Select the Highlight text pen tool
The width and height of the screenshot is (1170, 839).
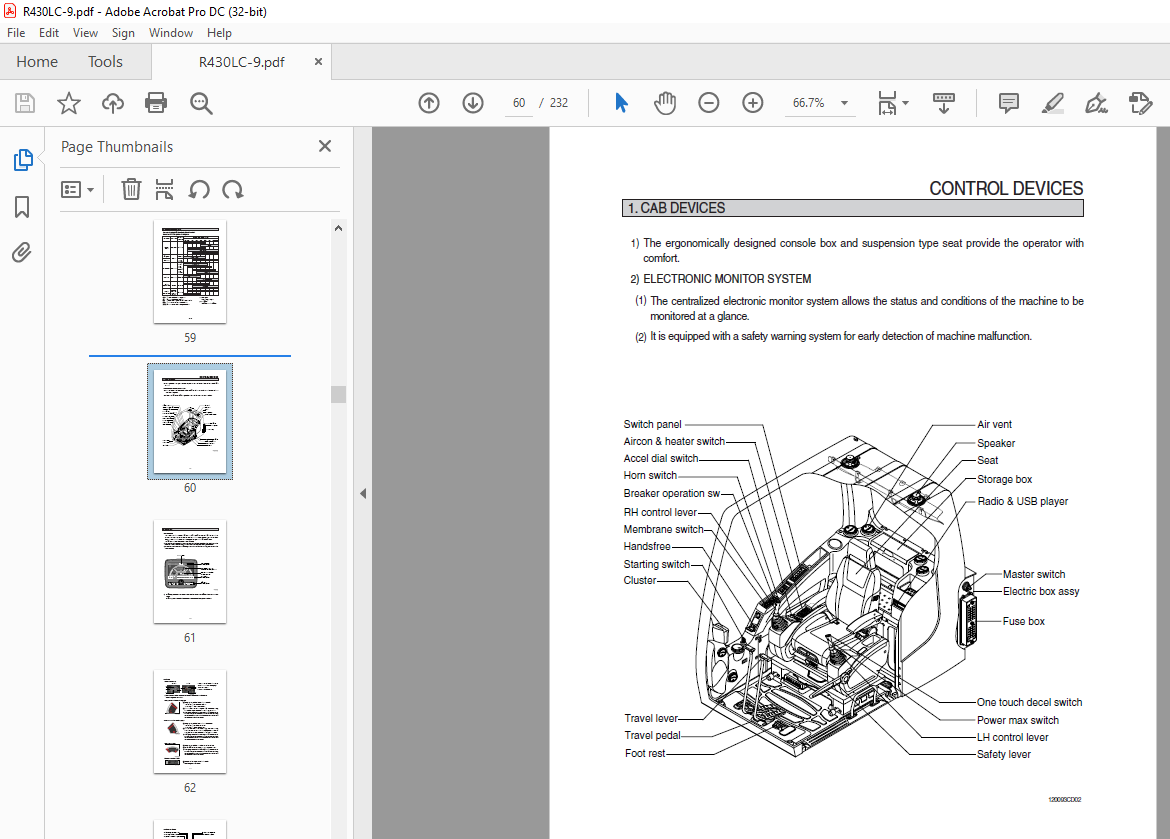pyautogui.click(x=1053, y=103)
